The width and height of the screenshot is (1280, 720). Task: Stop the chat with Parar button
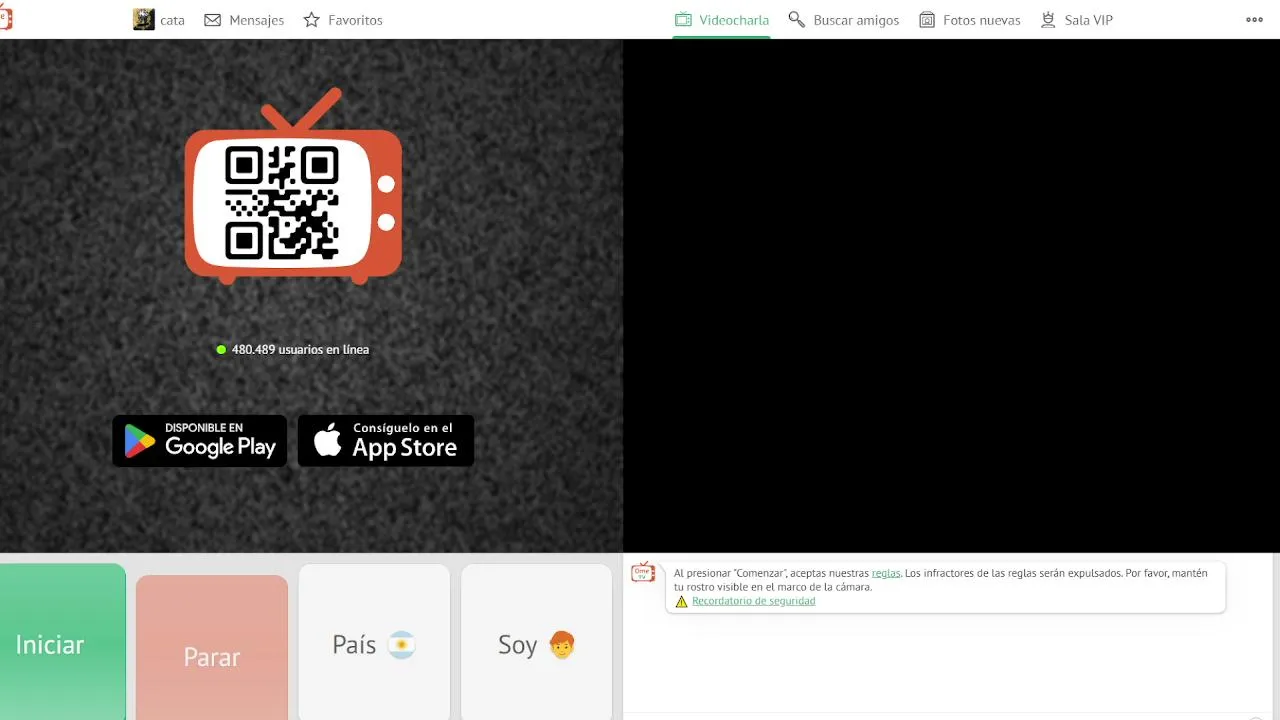click(x=212, y=648)
